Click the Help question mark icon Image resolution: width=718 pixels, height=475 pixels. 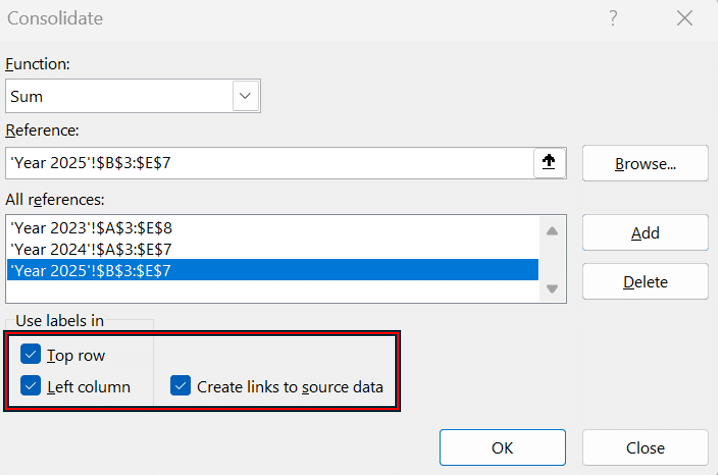[612, 19]
